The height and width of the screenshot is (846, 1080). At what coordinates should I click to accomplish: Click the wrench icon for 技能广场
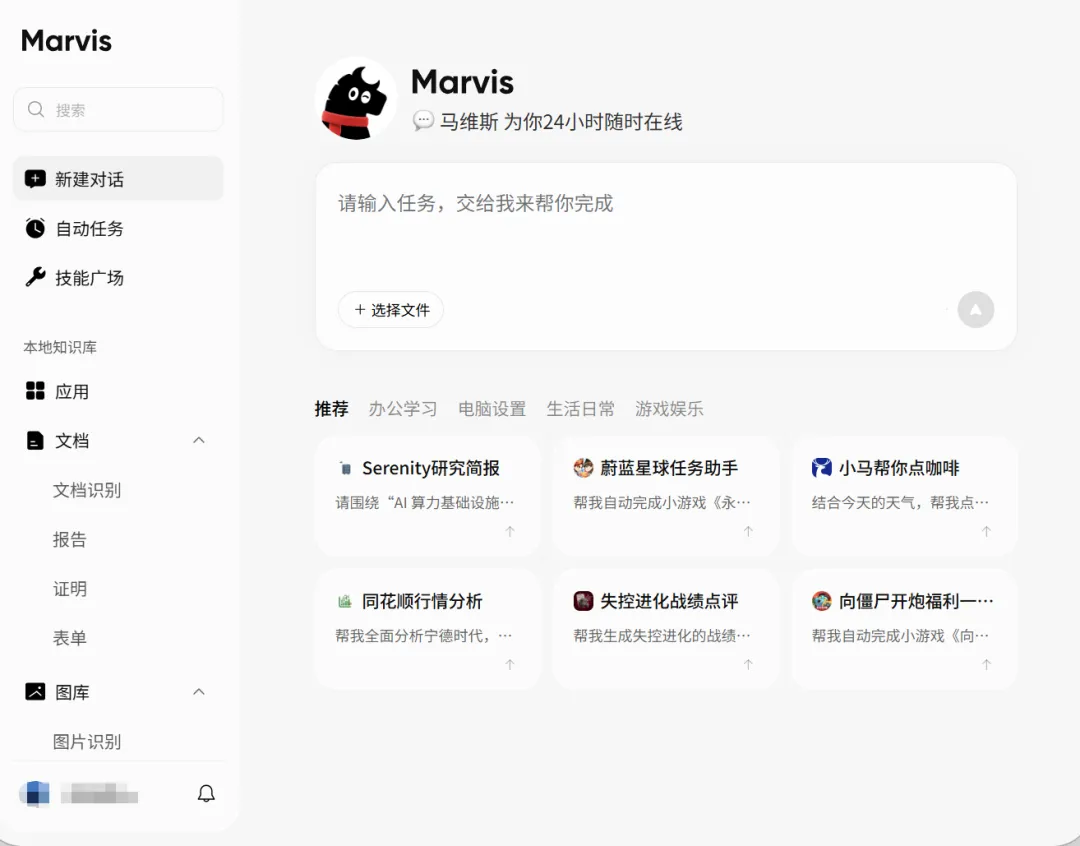click(35, 277)
